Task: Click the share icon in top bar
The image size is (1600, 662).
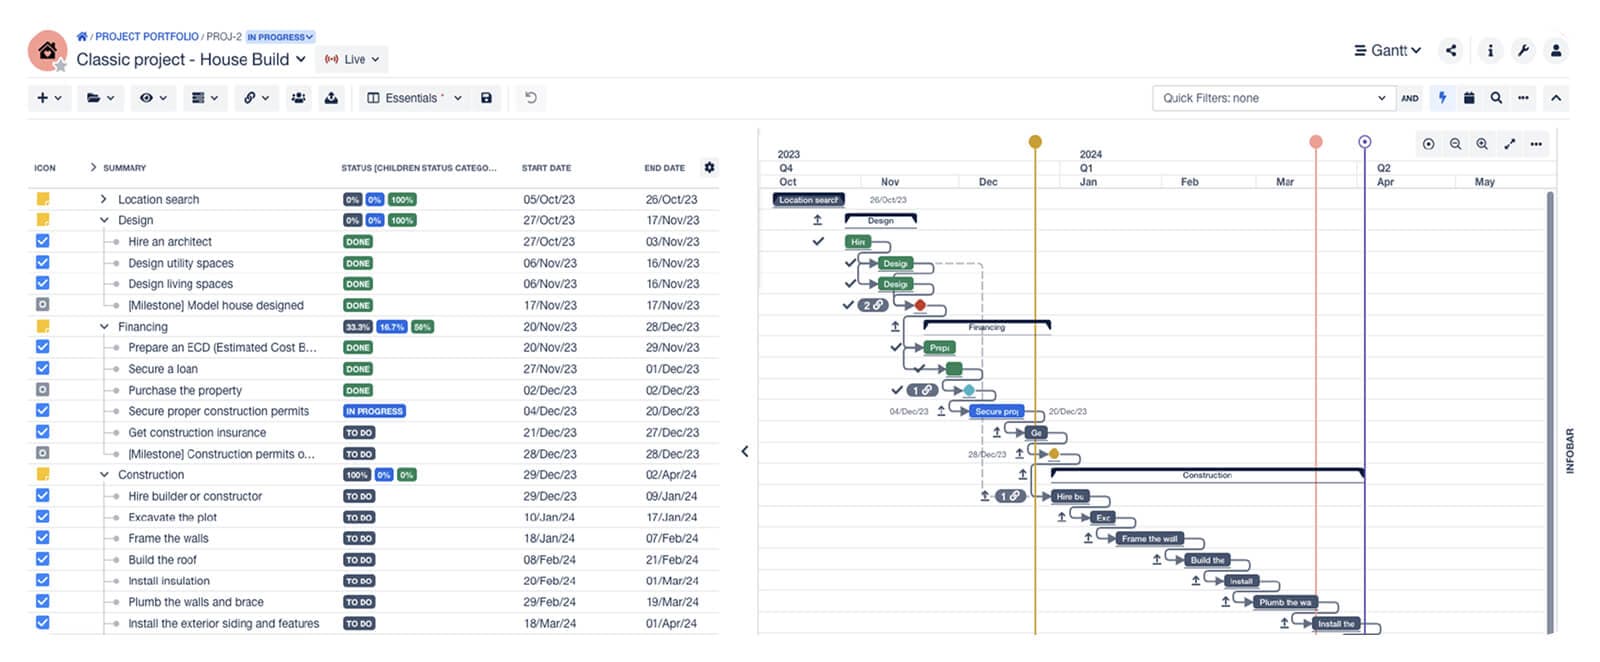Action: (1451, 50)
